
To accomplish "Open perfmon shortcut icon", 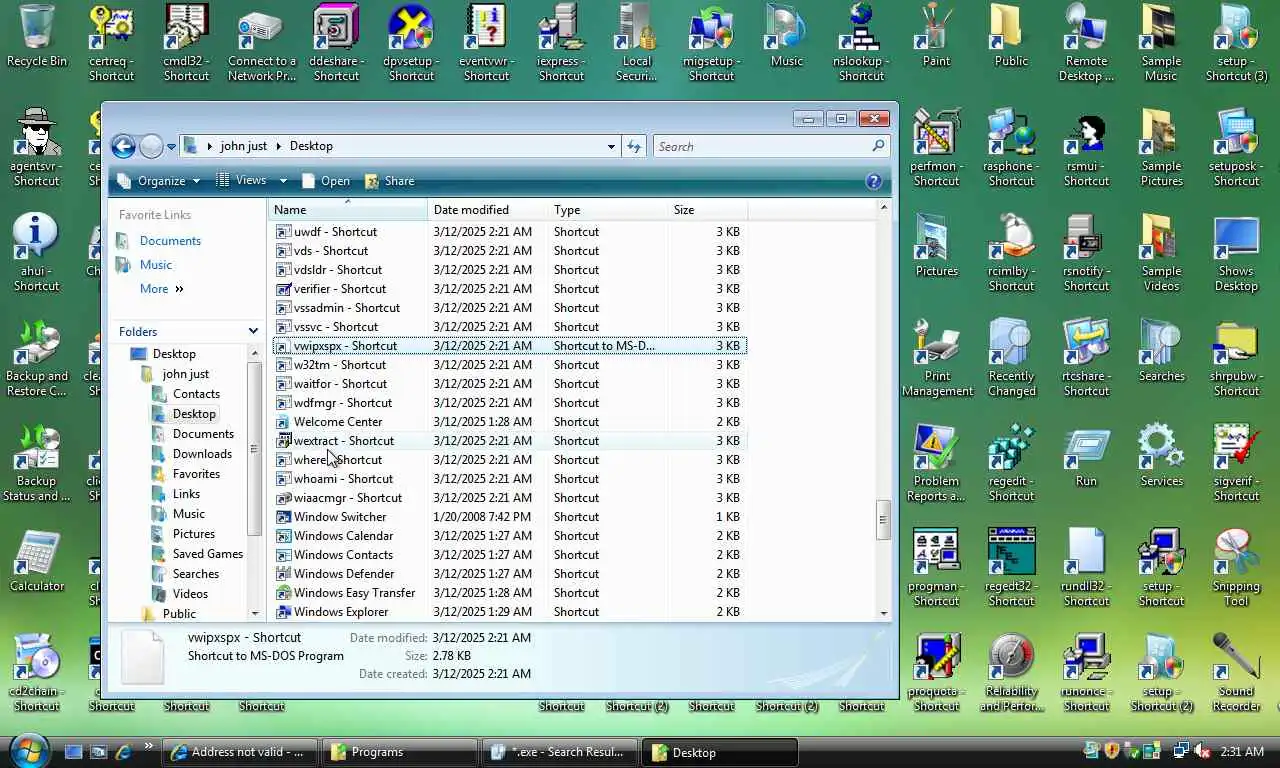I will [x=936, y=148].
